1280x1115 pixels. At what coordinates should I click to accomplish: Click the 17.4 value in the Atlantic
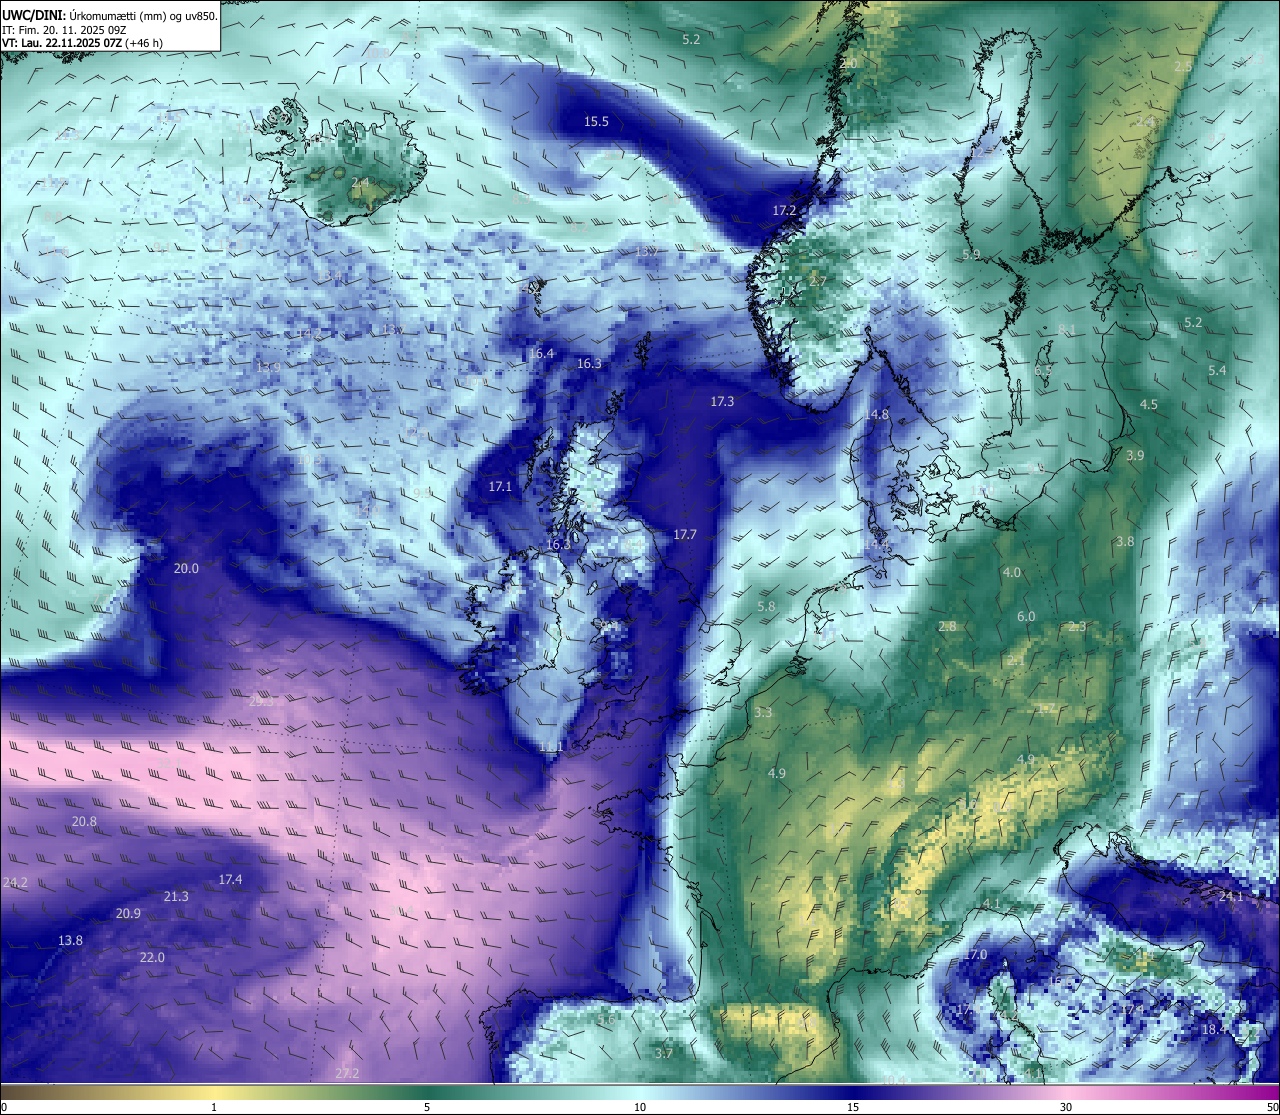(230, 879)
